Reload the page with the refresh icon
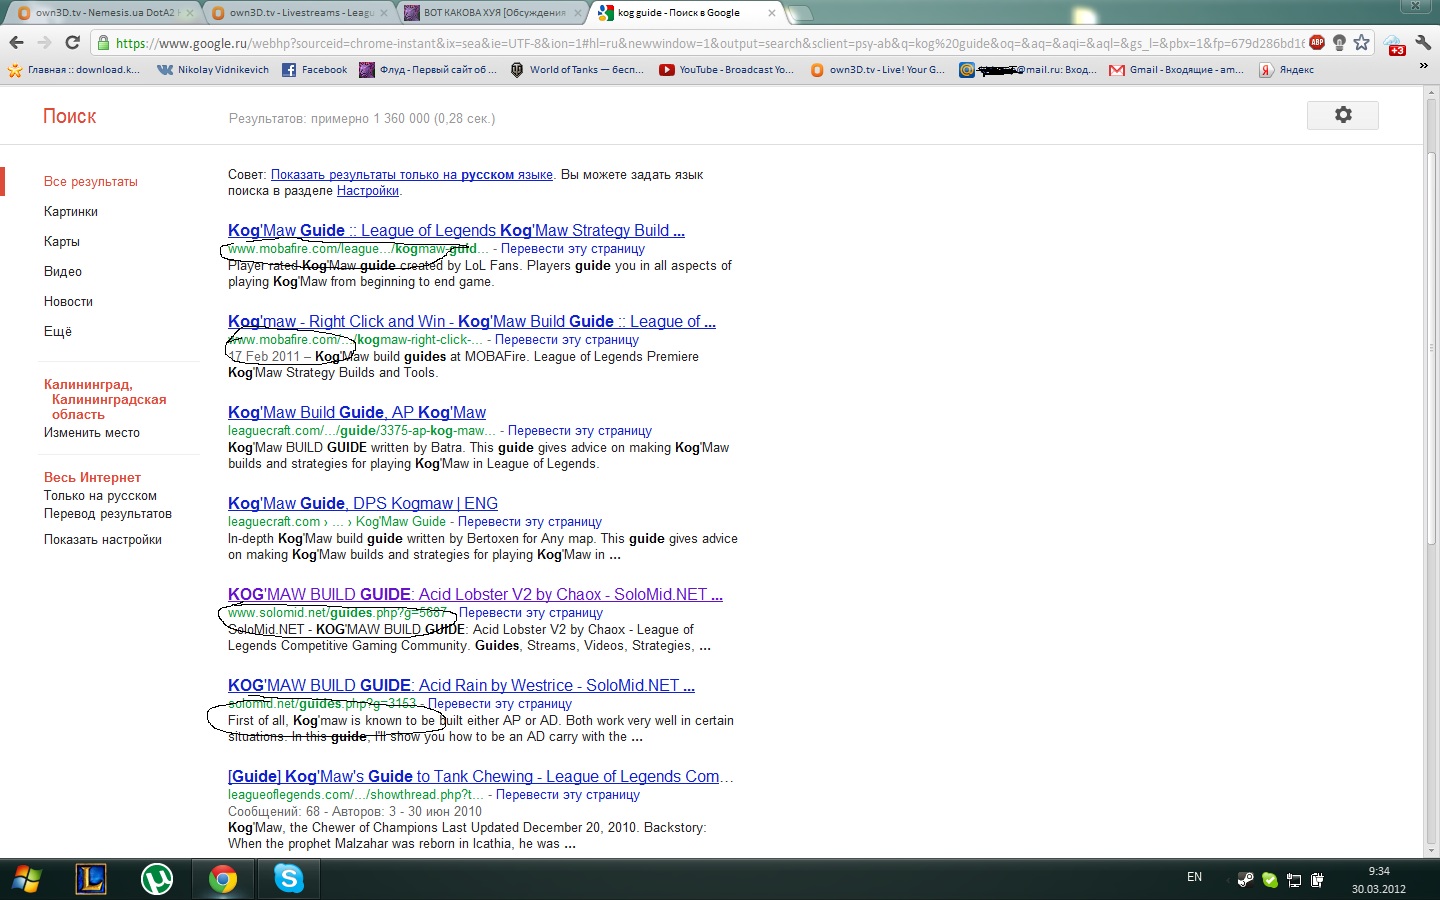 coord(72,43)
